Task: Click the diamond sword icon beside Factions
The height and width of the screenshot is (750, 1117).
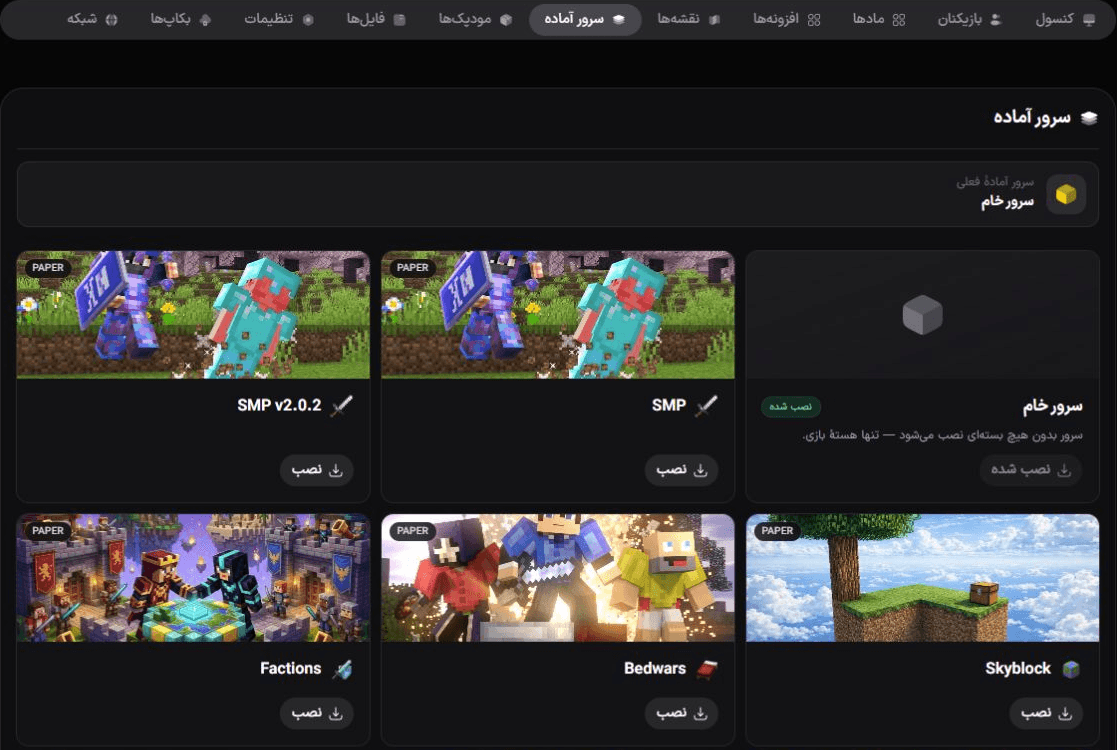Action: click(343, 669)
